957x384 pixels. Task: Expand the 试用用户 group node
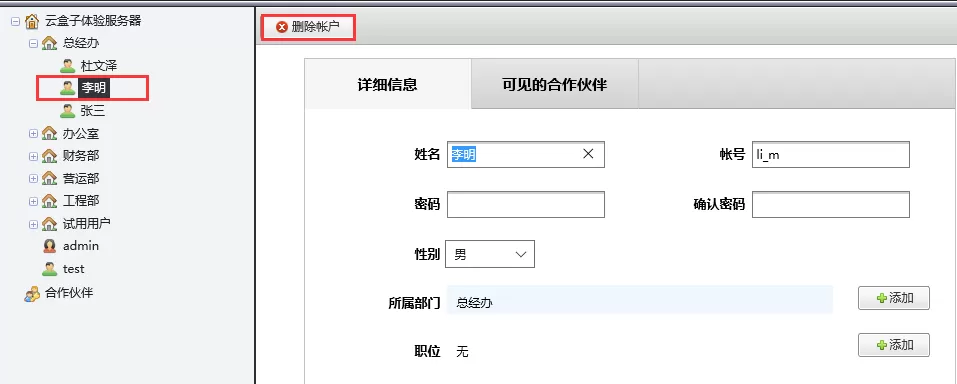33,224
